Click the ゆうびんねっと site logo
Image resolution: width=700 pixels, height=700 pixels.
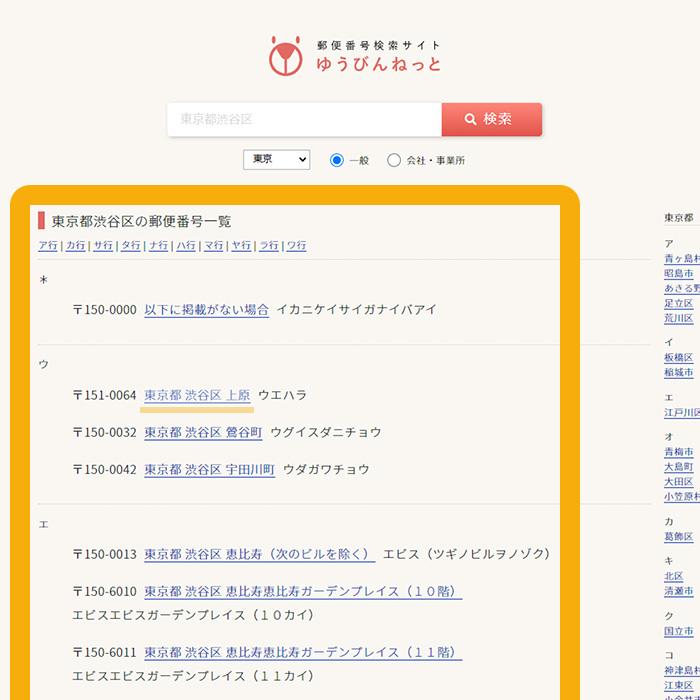click(354, 56)
